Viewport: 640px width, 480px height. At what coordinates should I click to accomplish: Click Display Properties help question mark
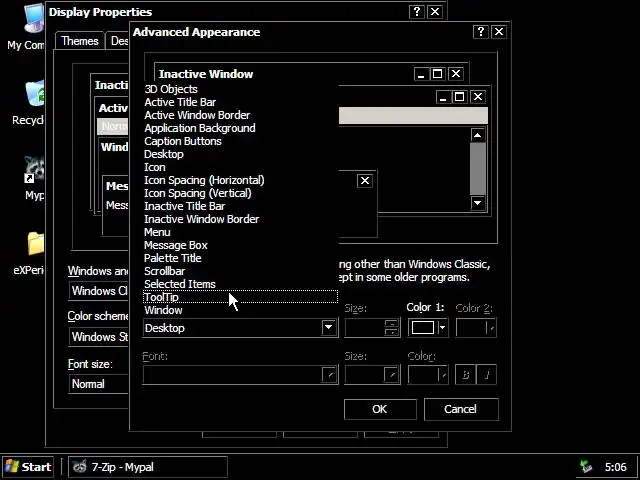pos(417,12)
